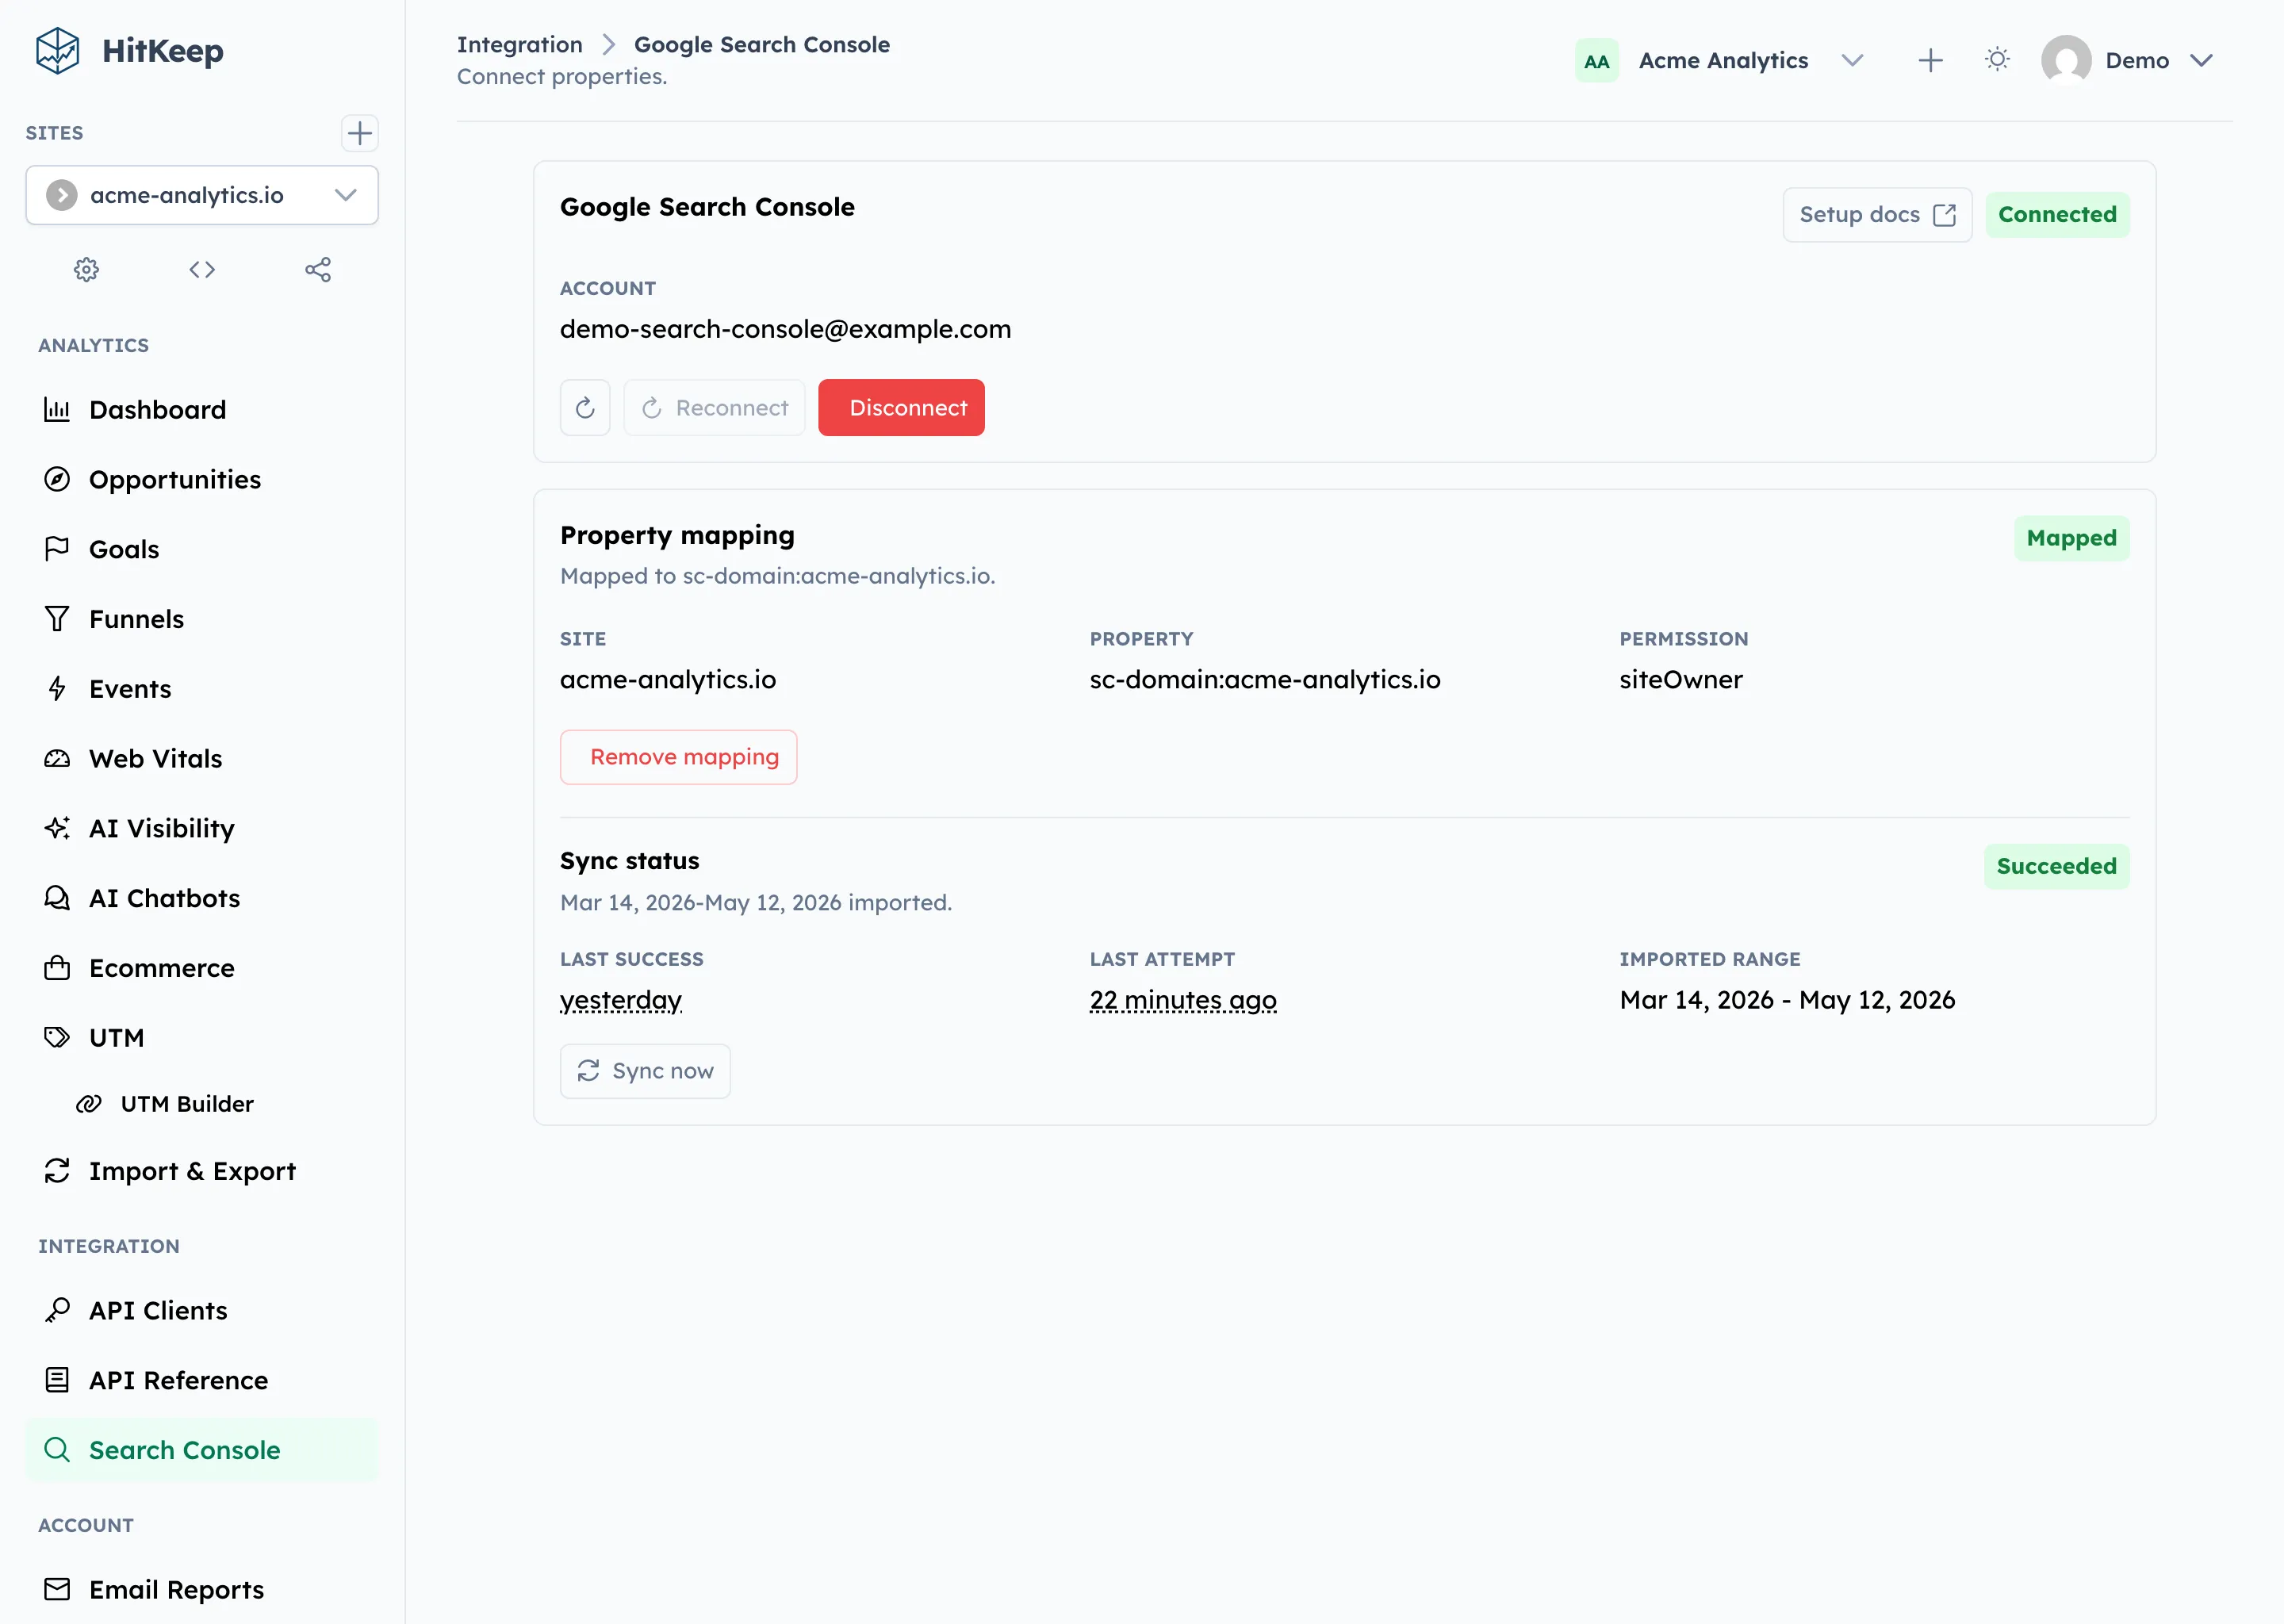Click siteOwner permission value
The image size is (2284, 1624).
[1680, 680]
